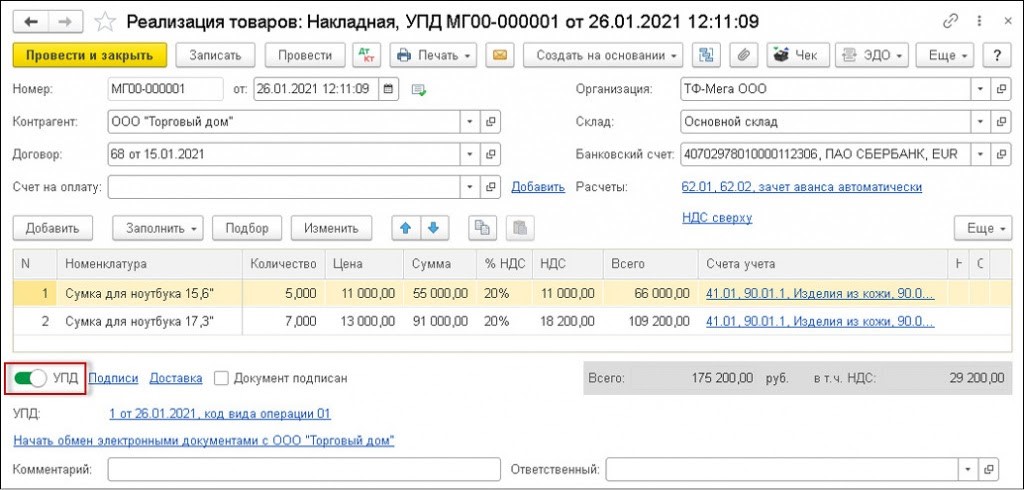Toggle the УПД switch
The height and width of the screenshot is (490, 1024).
pyautogui.click(x=32, y=378)
